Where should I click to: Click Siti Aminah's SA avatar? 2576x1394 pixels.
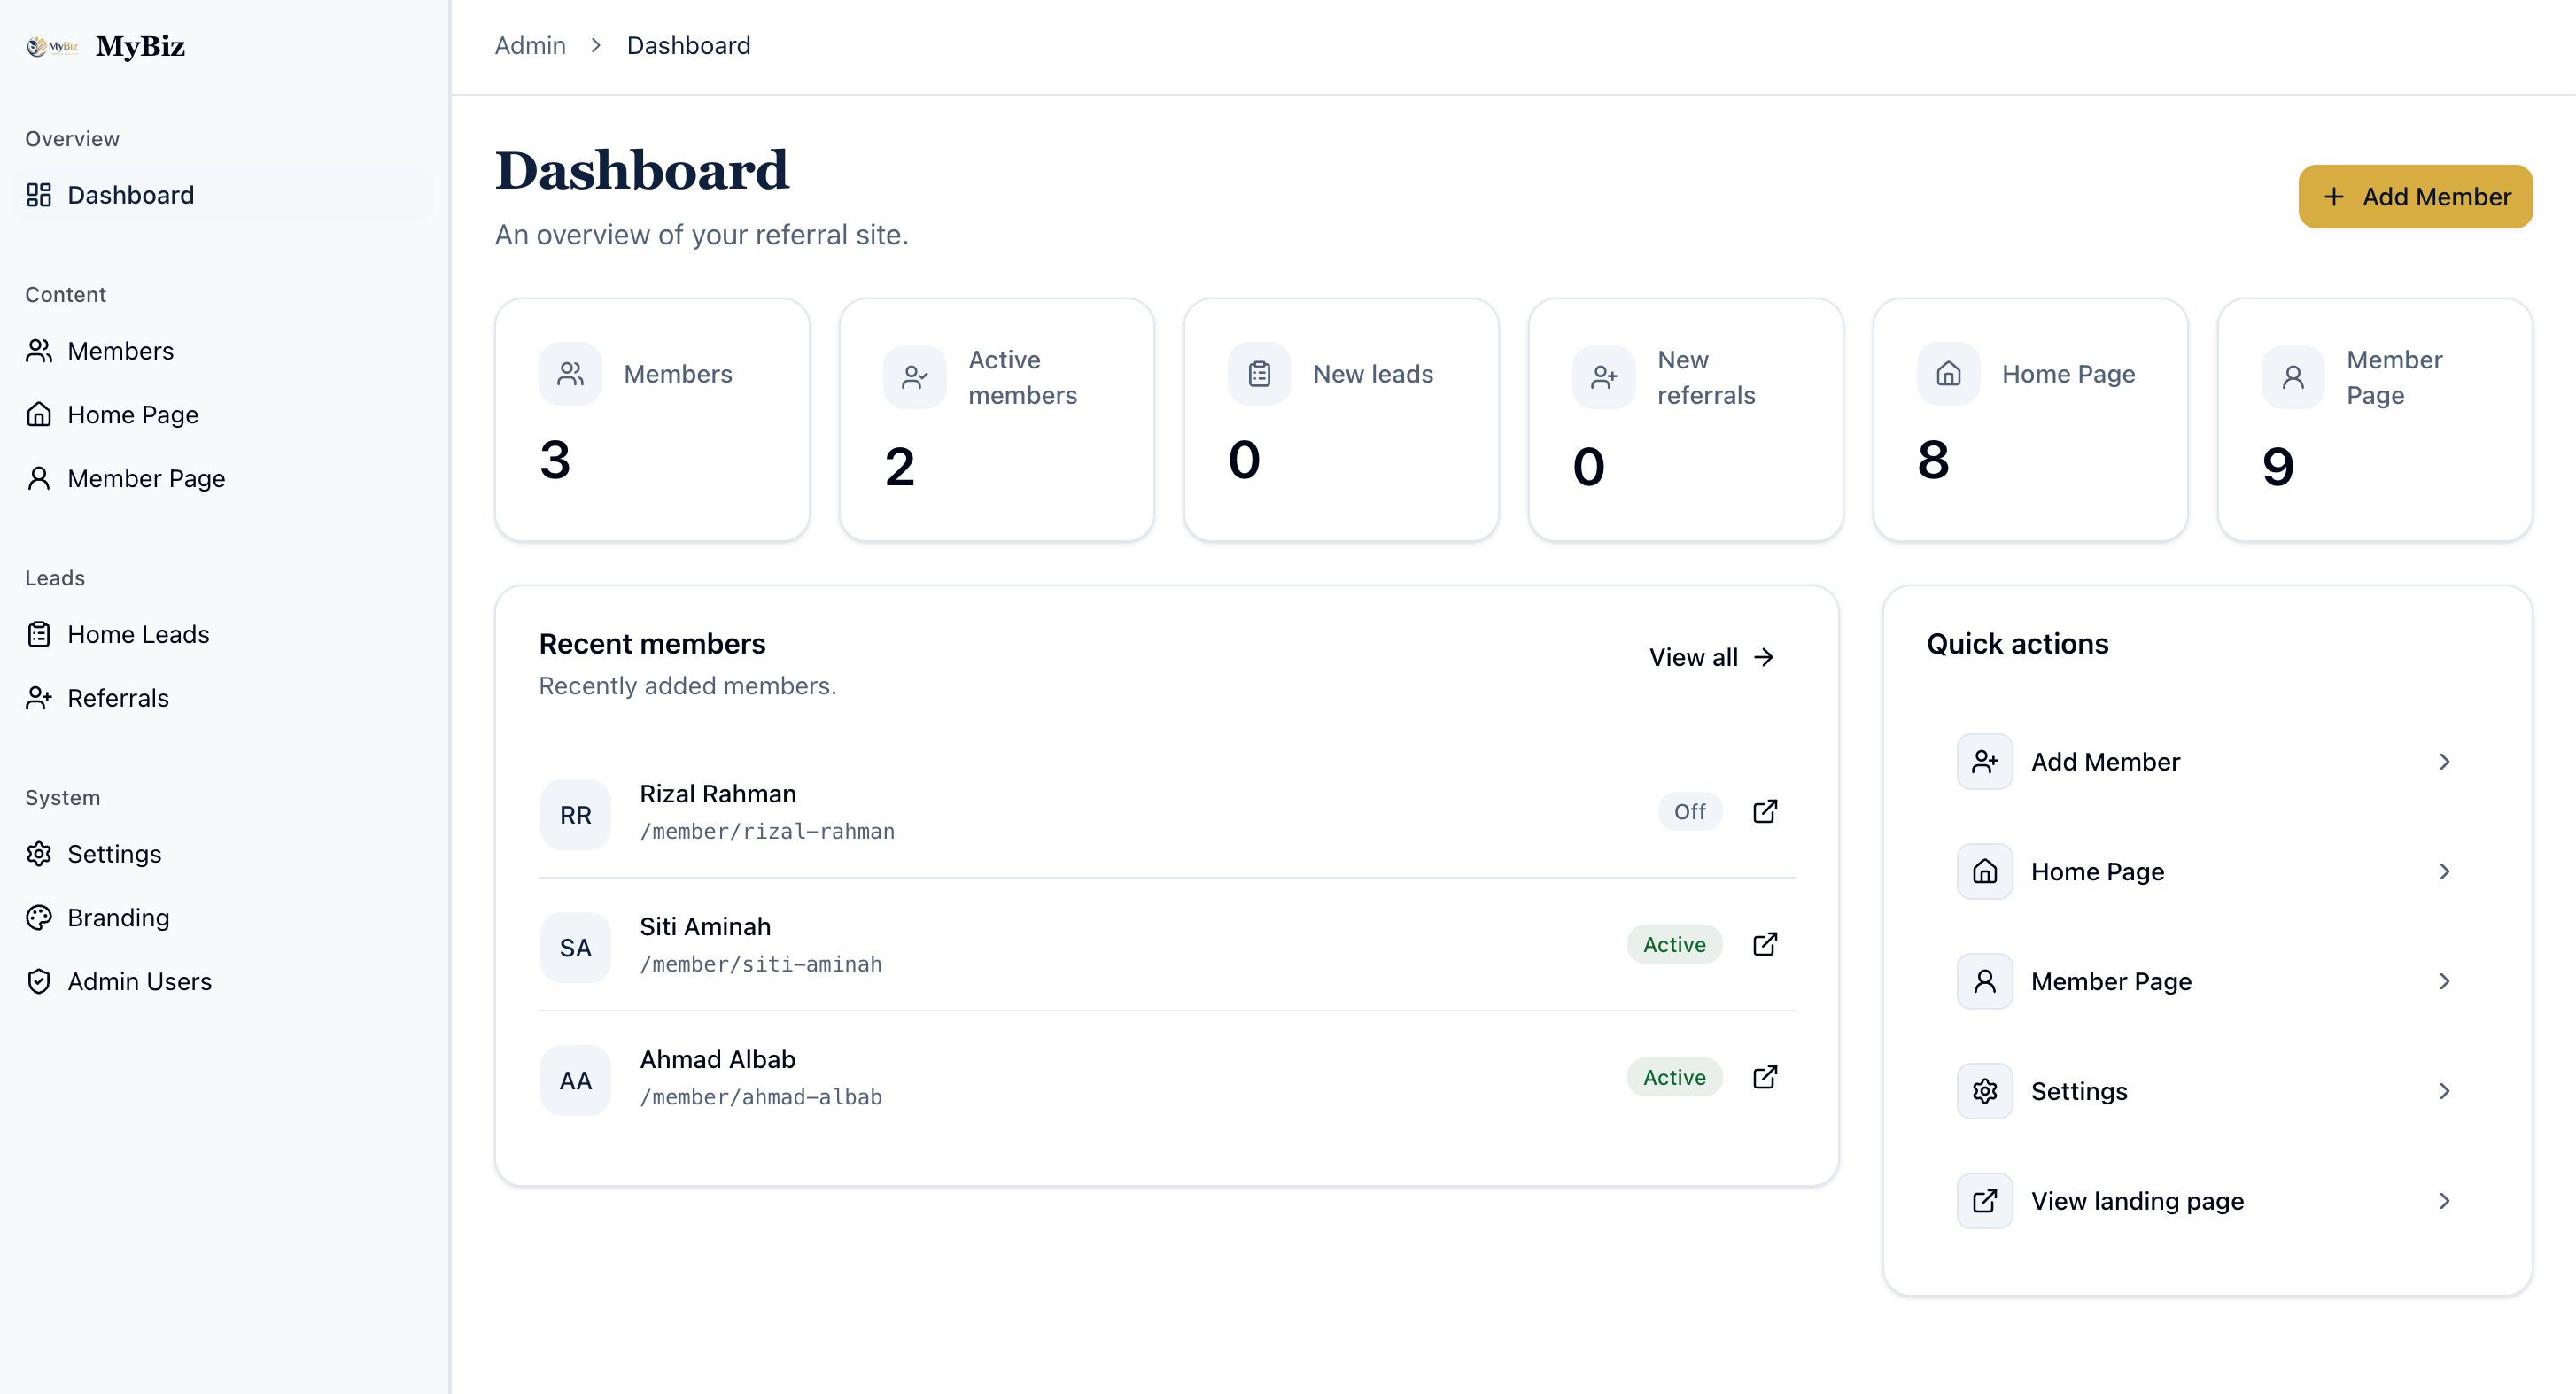(575, 948)
